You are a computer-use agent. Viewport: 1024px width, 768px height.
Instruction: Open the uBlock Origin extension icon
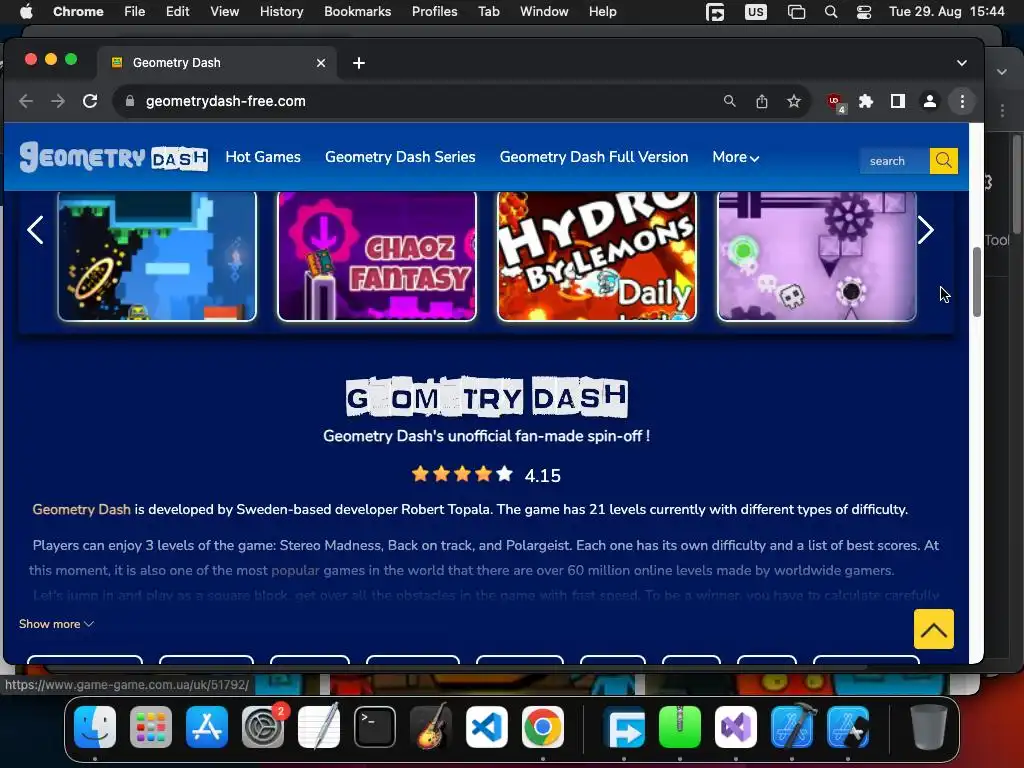pyautogui.click(x=835, y=102)
